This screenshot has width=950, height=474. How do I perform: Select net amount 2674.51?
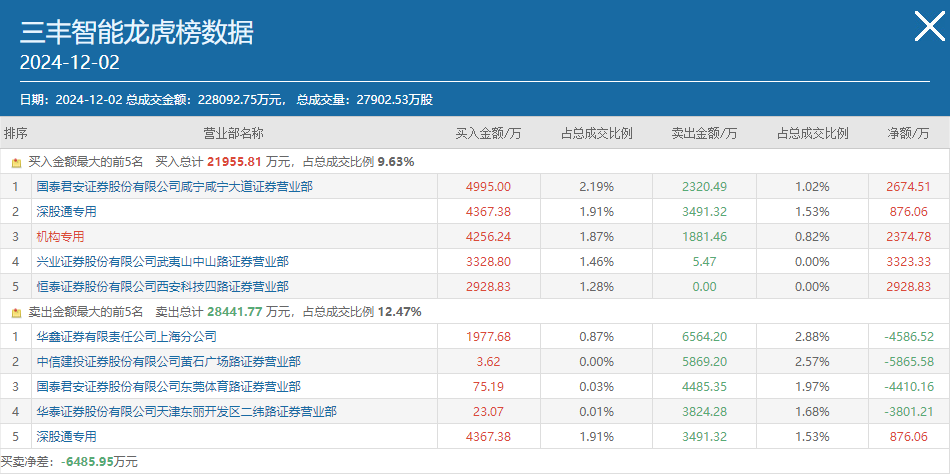908,187
